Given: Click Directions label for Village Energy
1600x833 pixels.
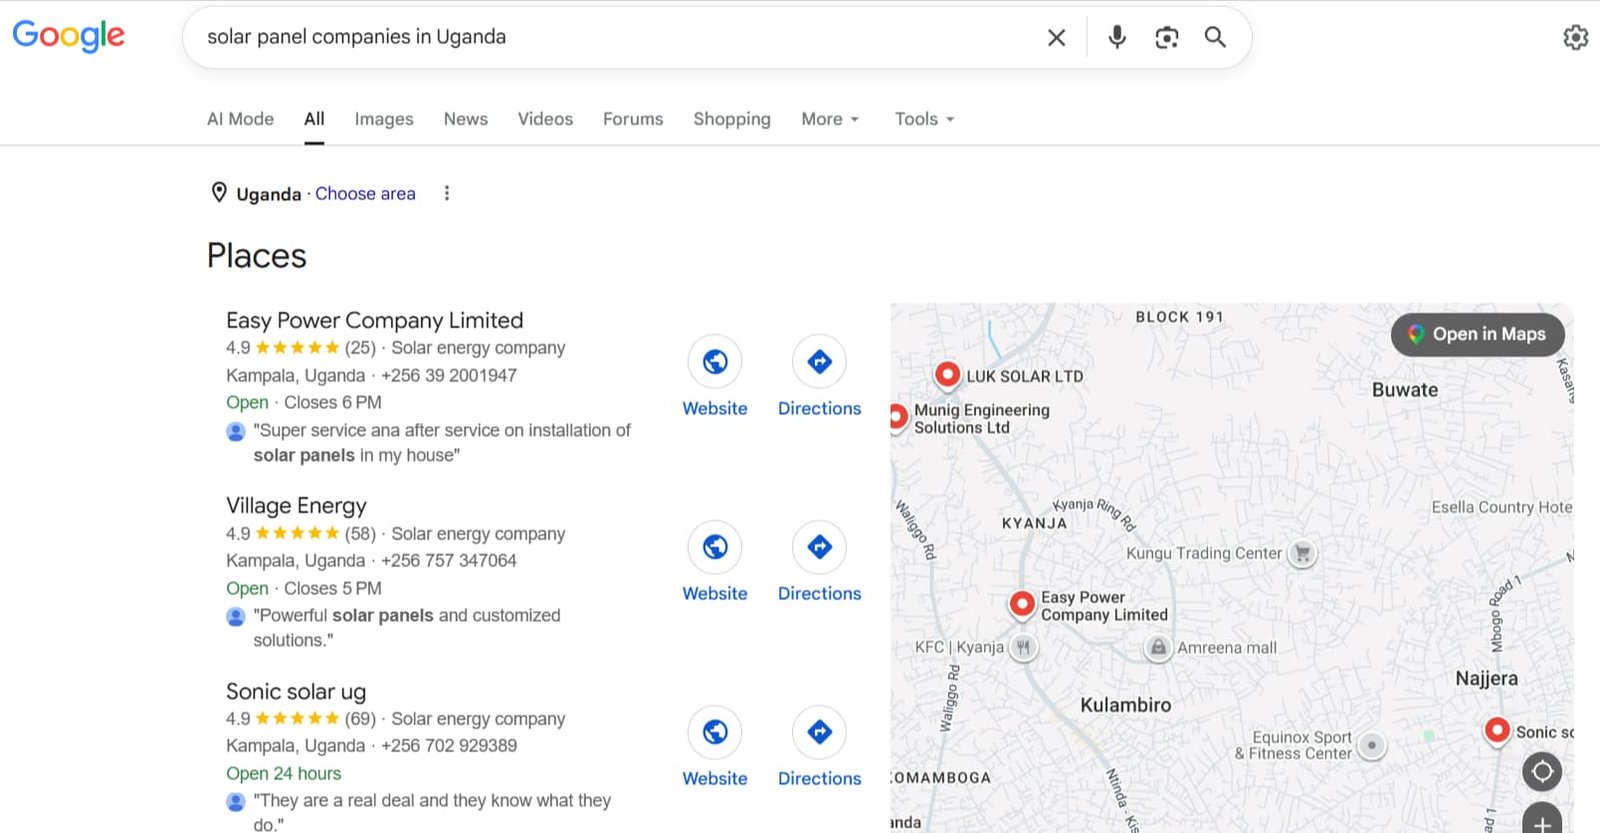Looking at the screenshot, I should [x=819, y=593].
